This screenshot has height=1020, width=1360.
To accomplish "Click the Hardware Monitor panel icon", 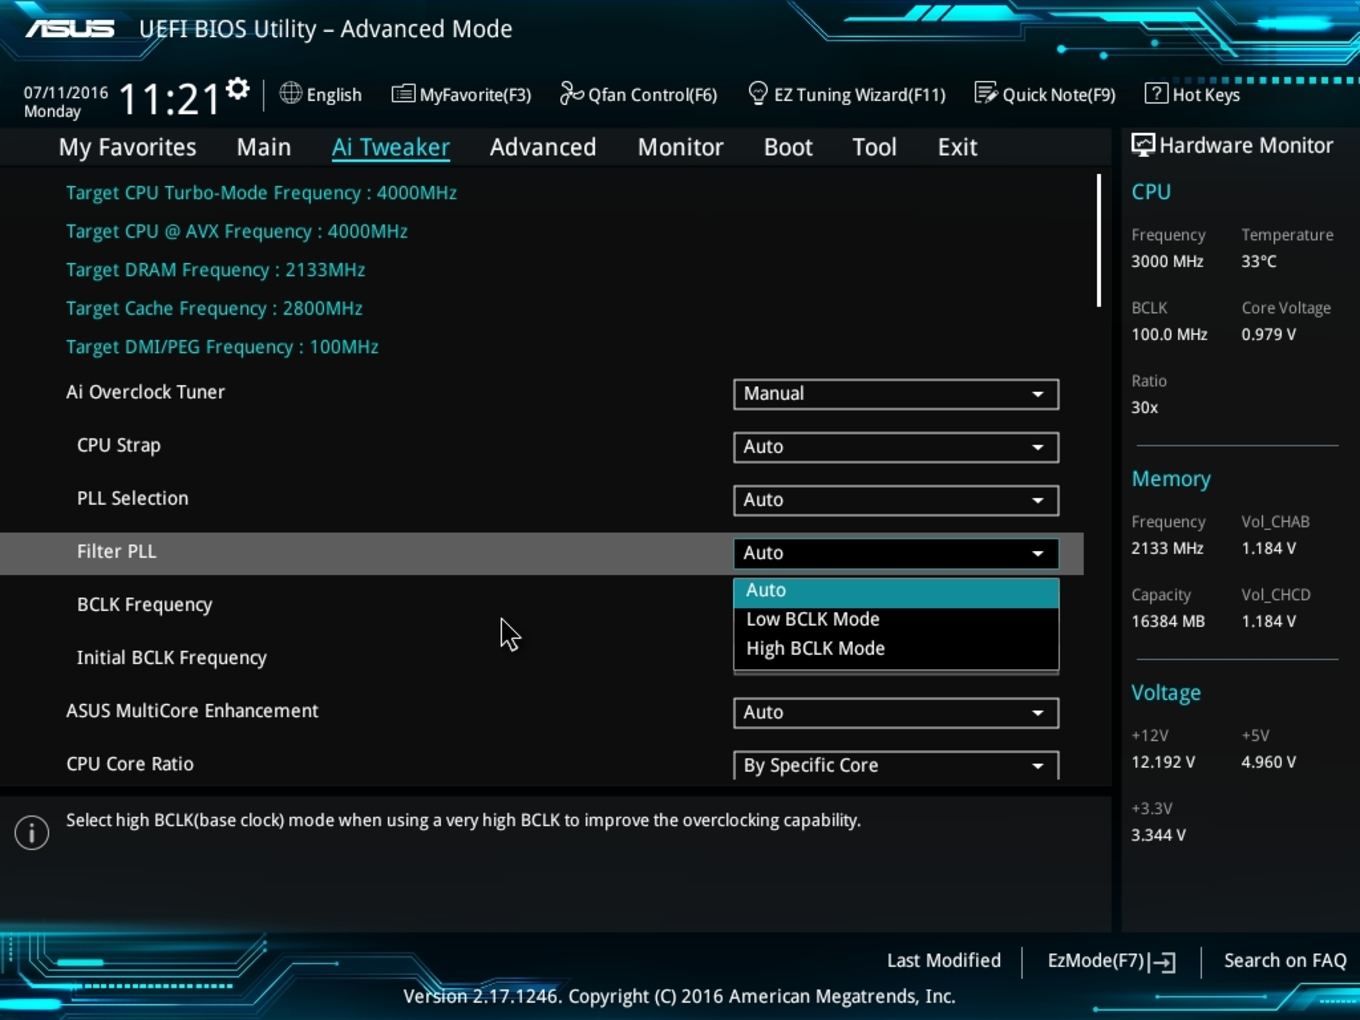I will pos(1143,145).
